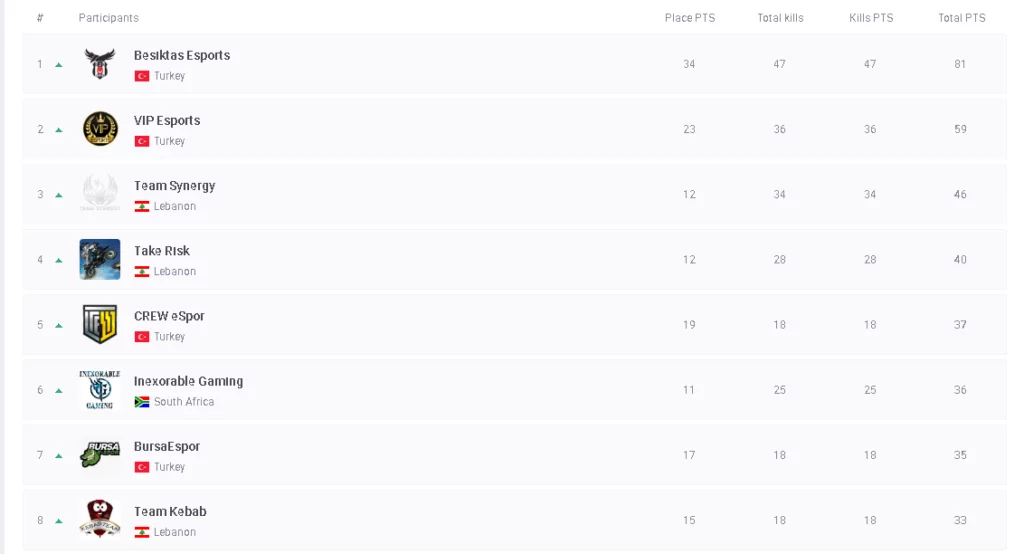Click the Kills PTS column header
1024x554 pixels.
871,18
